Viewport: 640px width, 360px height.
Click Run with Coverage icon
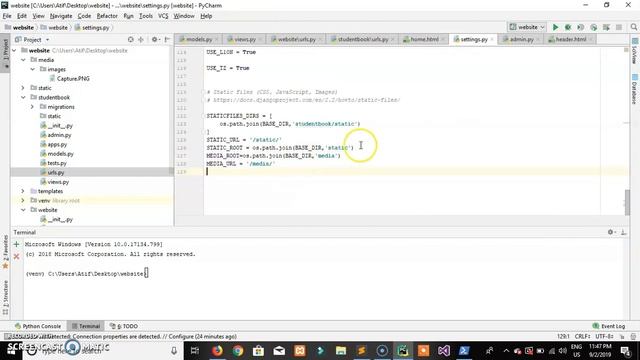pos(580,27)
